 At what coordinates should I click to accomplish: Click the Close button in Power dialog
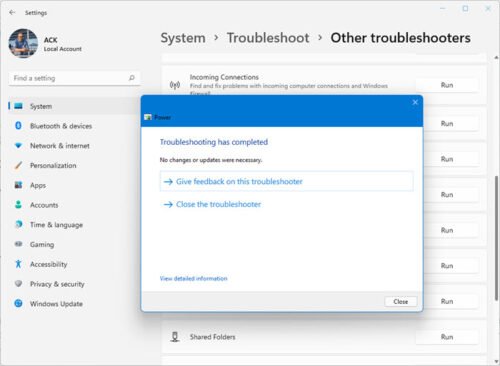(x=401, y=301)
